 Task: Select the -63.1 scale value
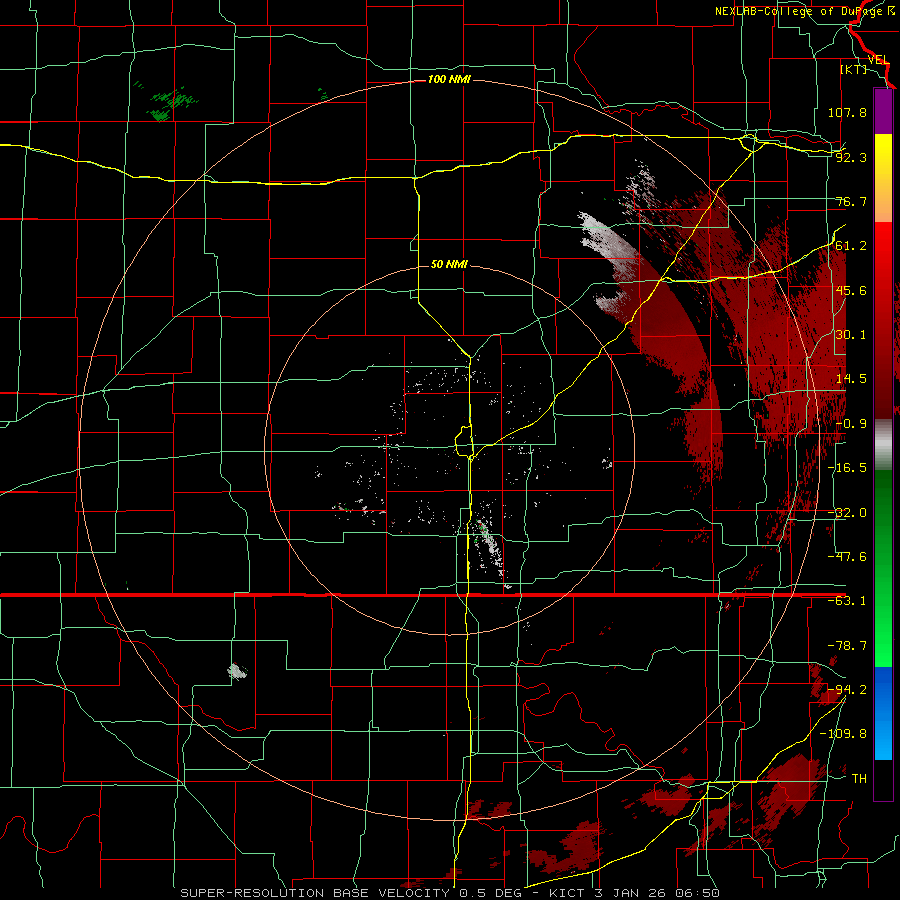click(x=847, y=601)
